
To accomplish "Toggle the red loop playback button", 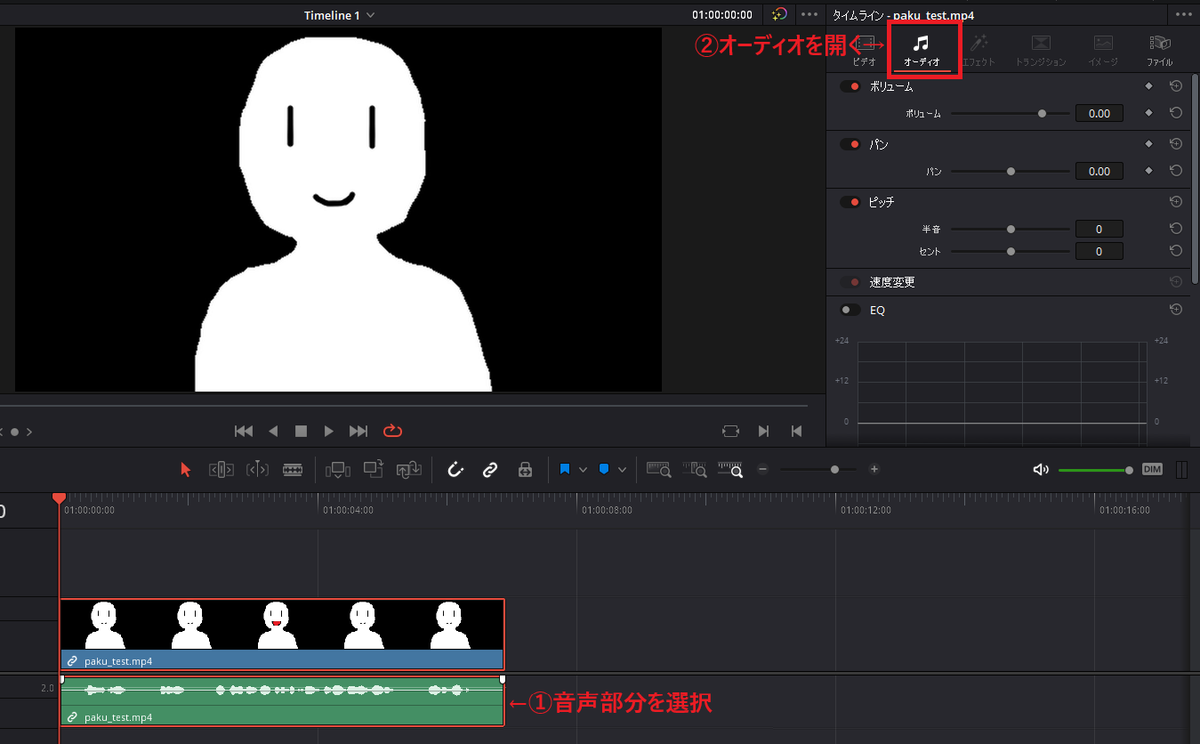I will pyautogui.click(x=392, y=431).
